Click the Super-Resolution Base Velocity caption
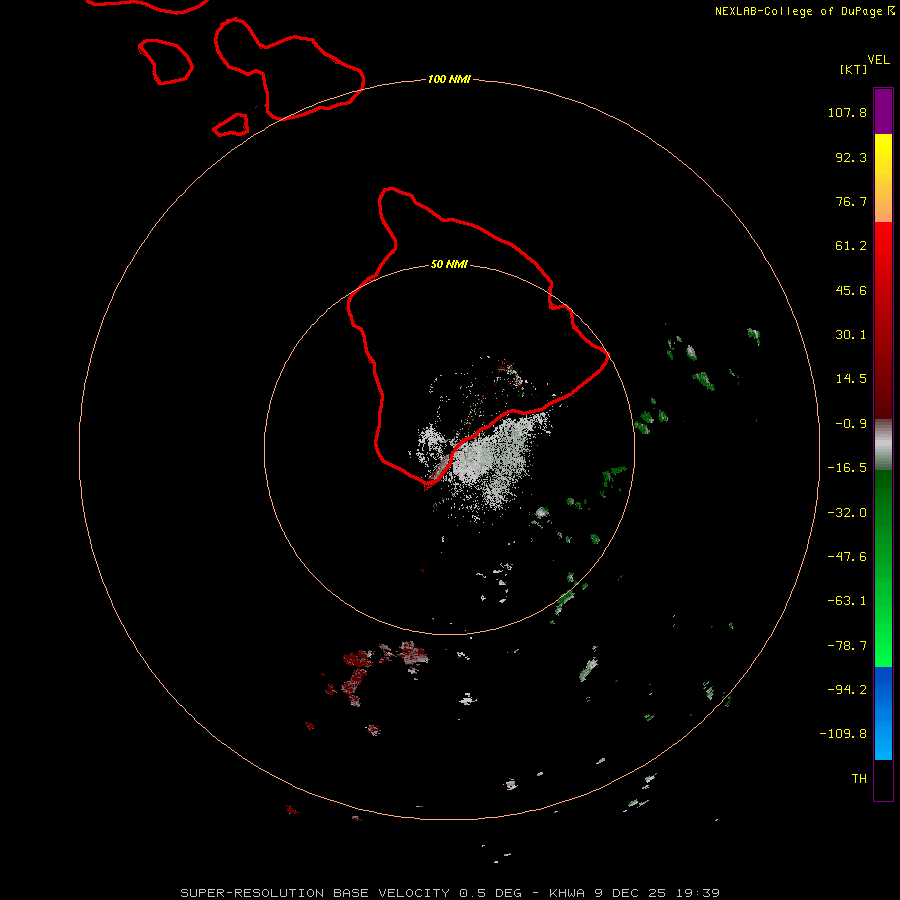This screenshot has height=900, width=900. coord(450,893)
